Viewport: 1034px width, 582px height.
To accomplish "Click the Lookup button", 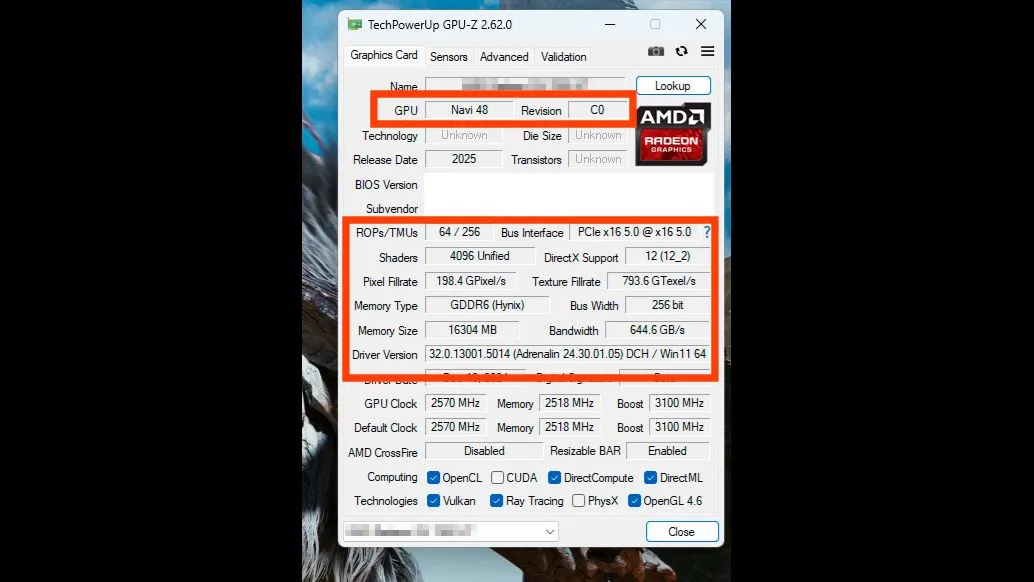I will tap(673, 86).
